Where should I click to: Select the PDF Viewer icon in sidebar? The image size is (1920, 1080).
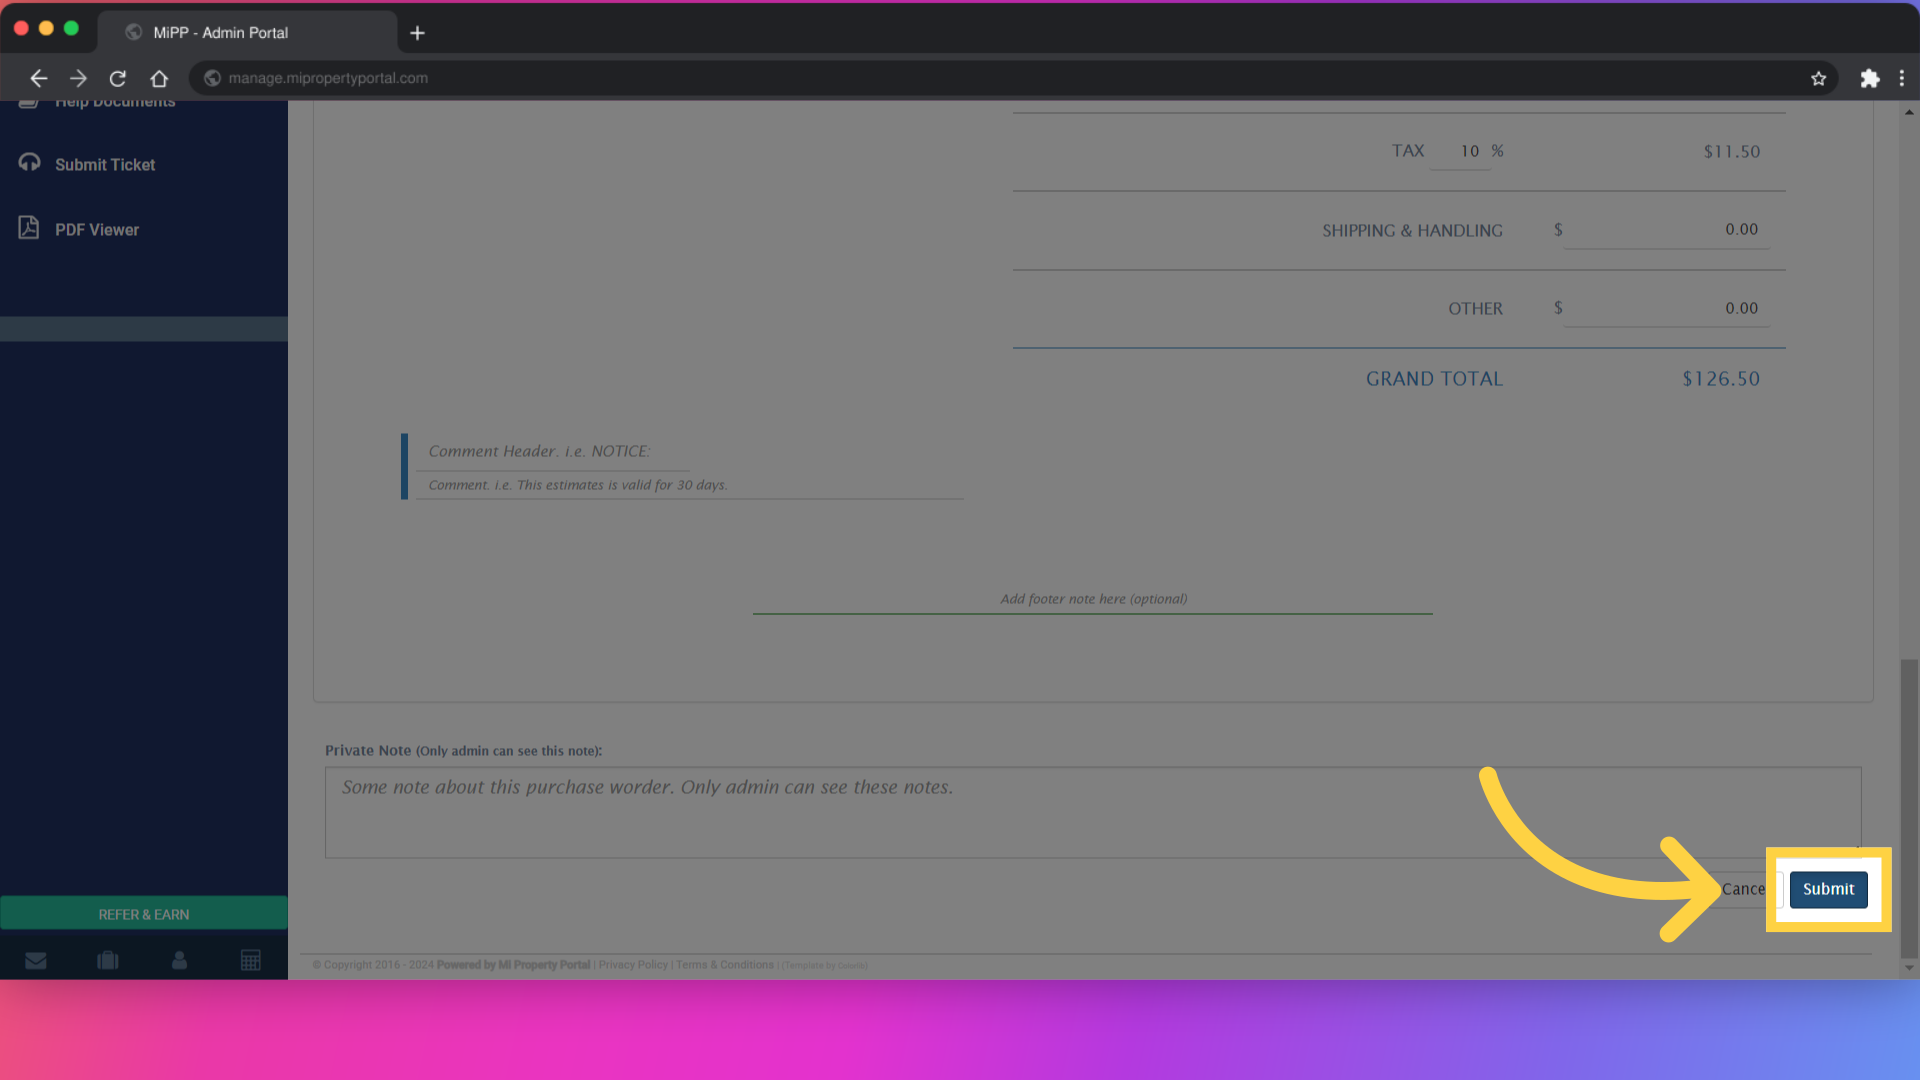tap(29, 228)
